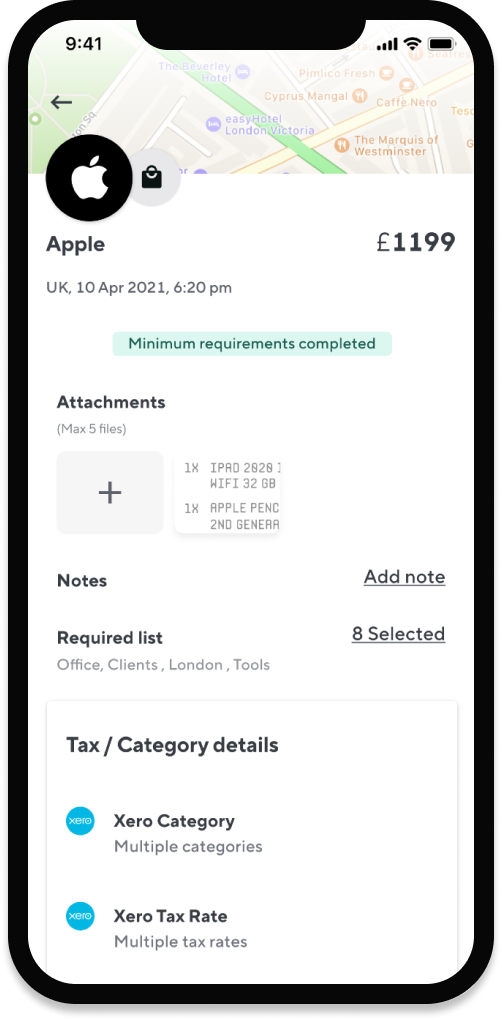Click the Add note link
This screenshot has width=502, height=1020.
pyautogui.click(x=404, y=577)
